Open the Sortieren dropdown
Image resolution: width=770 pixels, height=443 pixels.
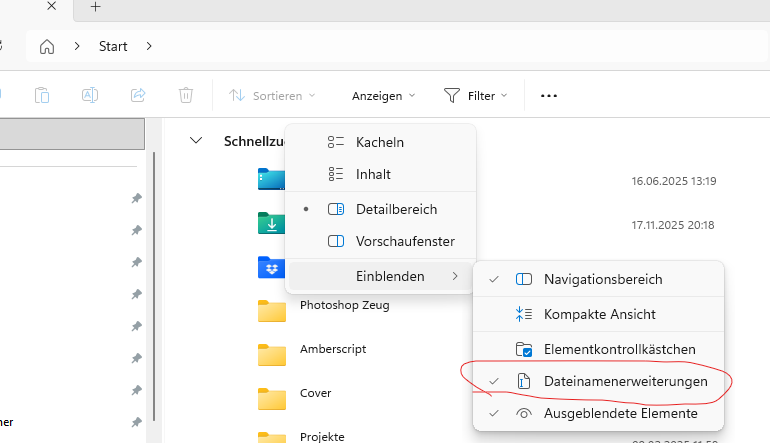point(272,96)
